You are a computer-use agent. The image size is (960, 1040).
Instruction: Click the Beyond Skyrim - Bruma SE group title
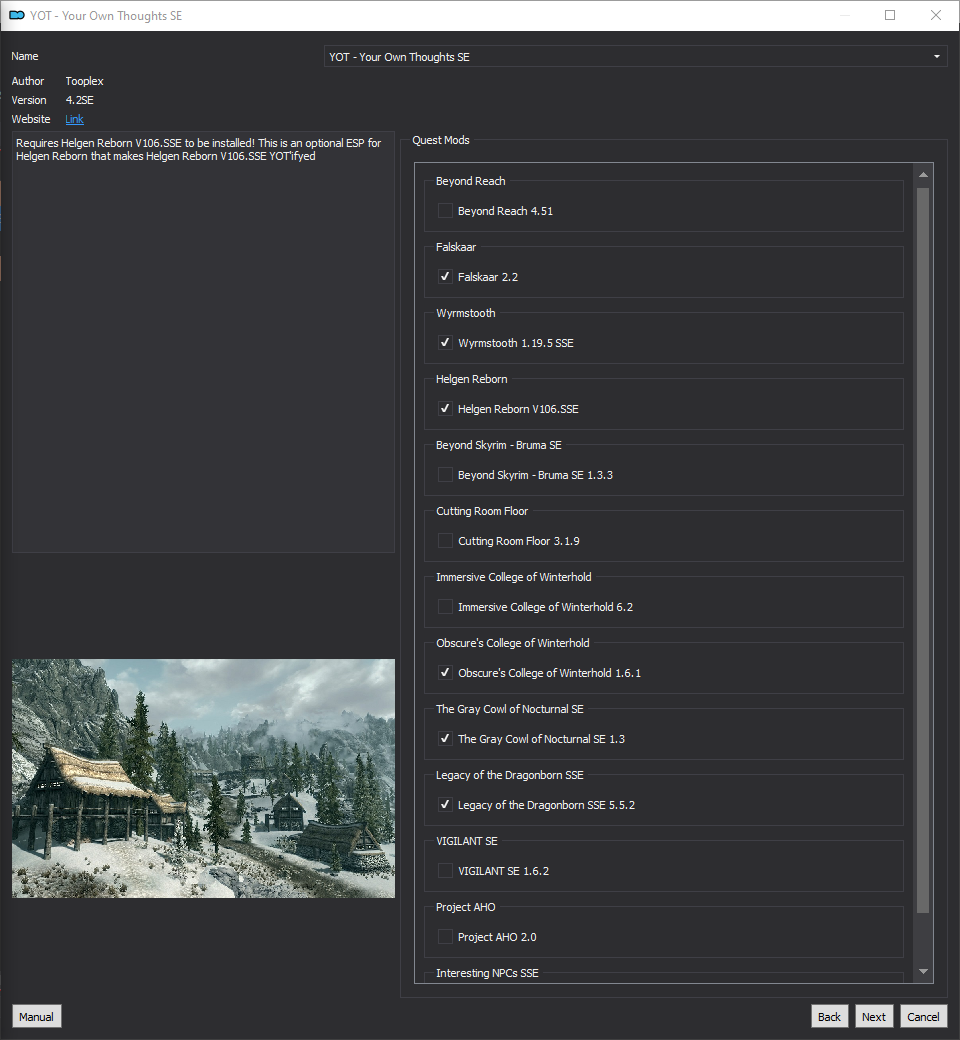click(x=499, y=445)
